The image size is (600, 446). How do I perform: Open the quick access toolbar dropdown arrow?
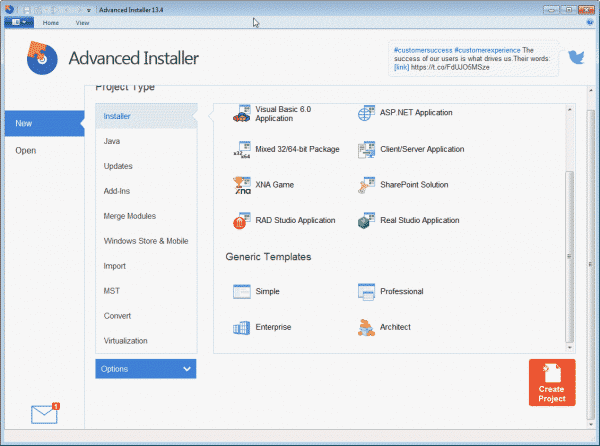(x=89, y=9)
